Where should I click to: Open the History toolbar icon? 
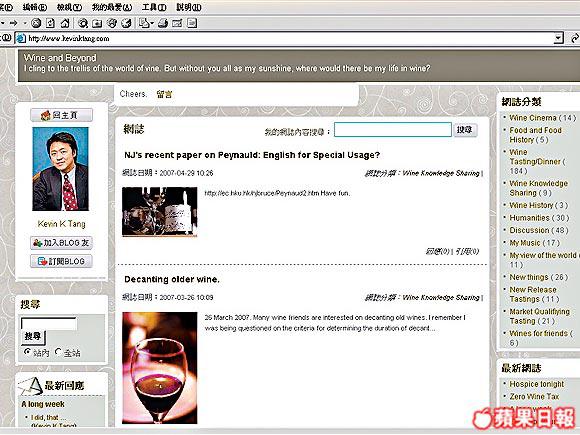tap(127, 23)
